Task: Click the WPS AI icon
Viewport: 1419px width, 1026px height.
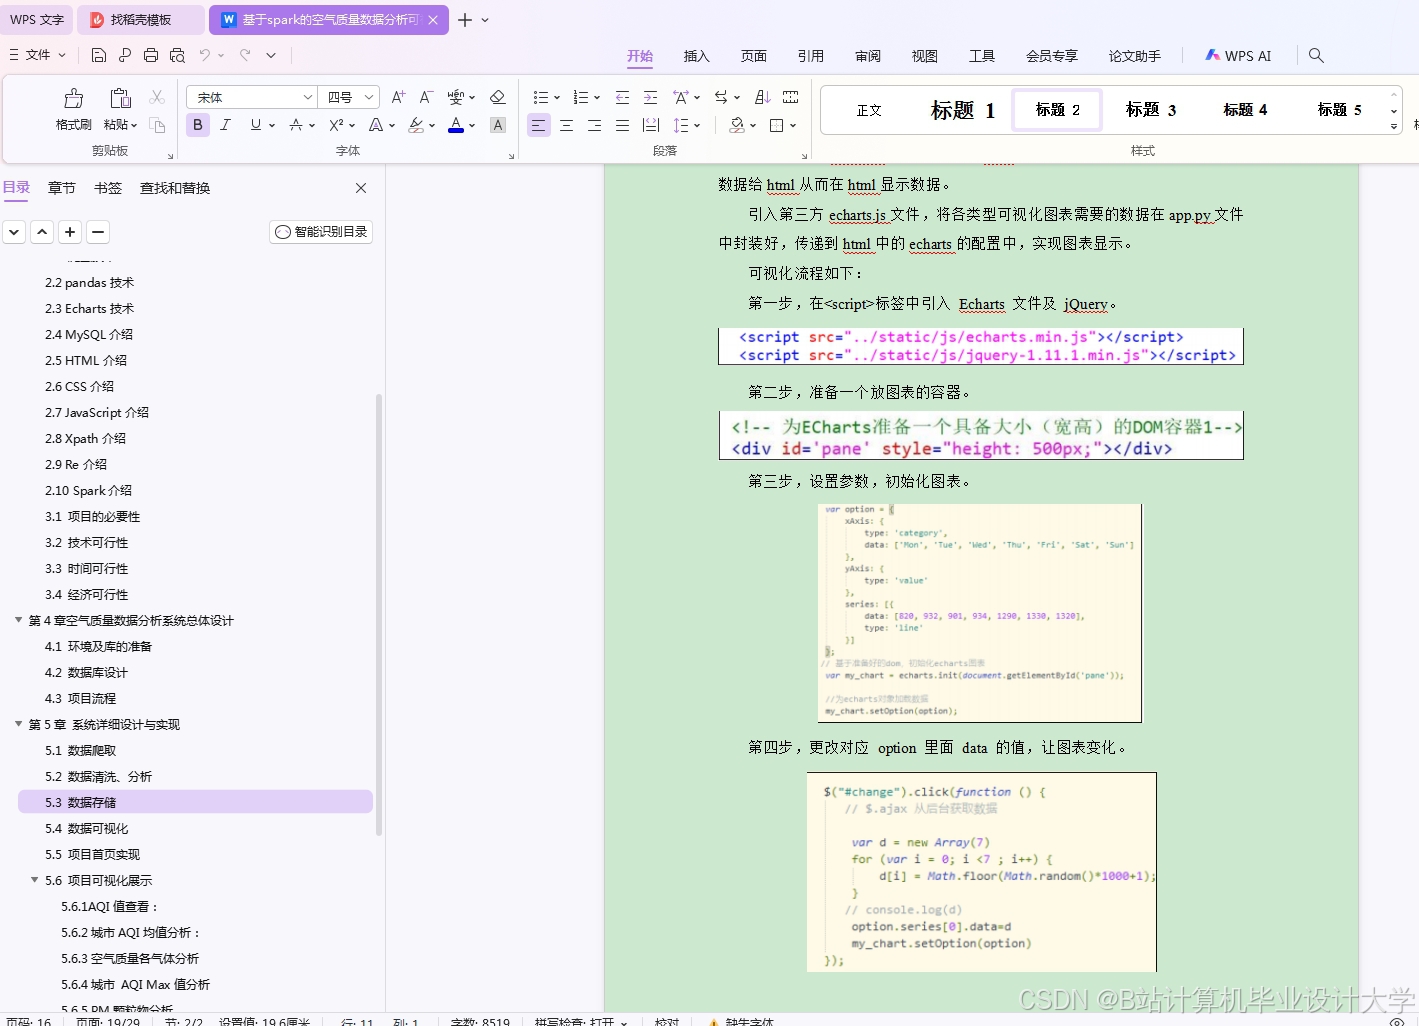Action: coord(1238,56)
